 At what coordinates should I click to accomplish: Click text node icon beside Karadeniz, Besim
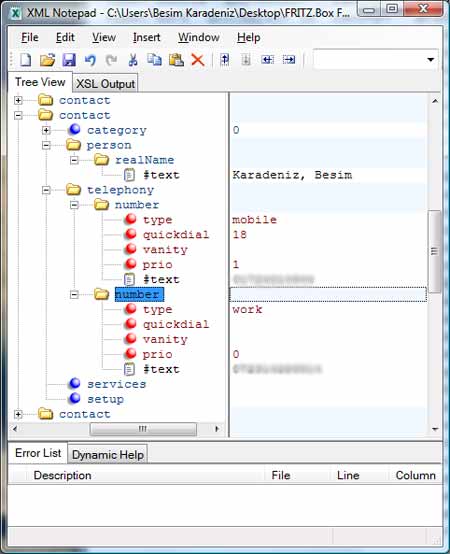(130, 175)
